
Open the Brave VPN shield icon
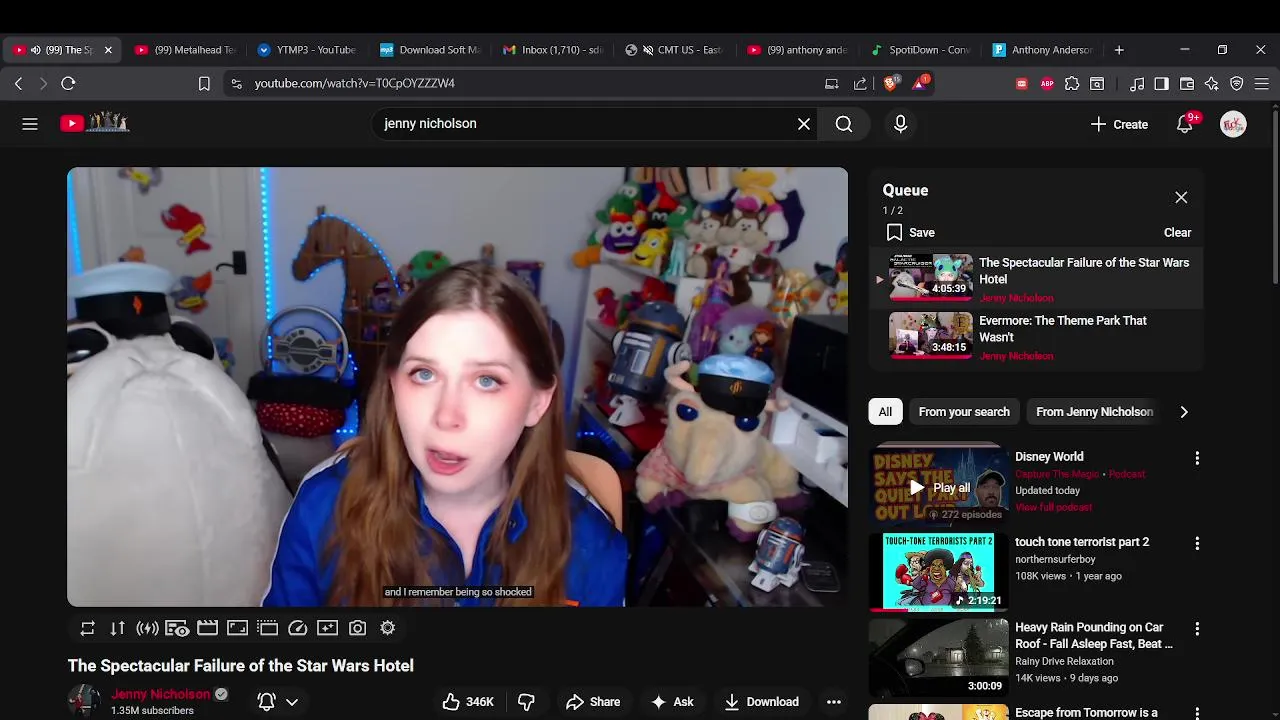[x=1237, y=84]
